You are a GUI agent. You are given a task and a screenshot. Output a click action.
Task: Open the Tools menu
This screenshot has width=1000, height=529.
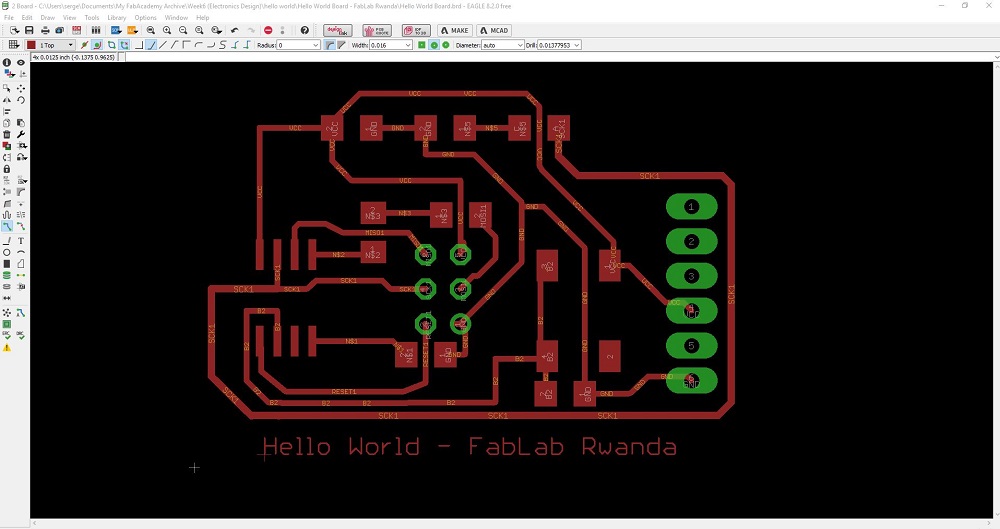pos(92,17)
